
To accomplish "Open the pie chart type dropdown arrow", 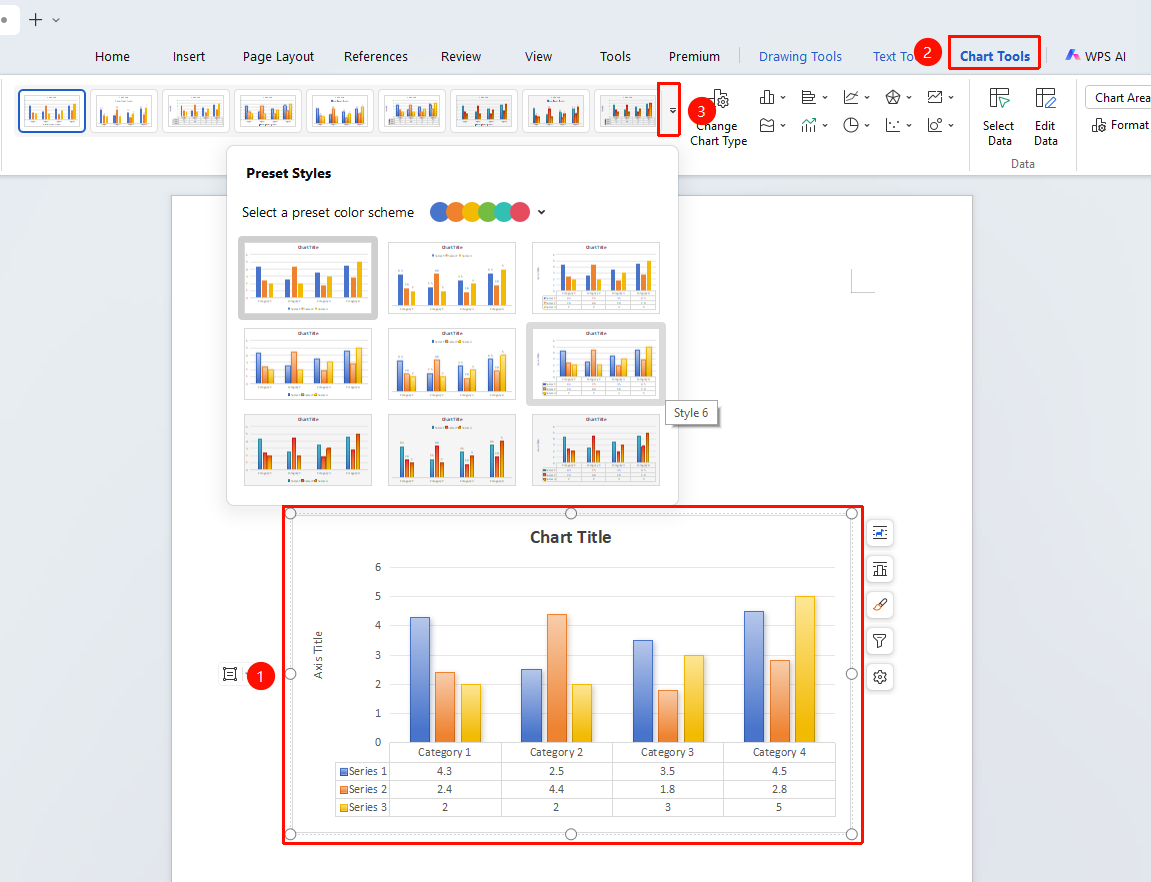I will click(x=867, y=125).
